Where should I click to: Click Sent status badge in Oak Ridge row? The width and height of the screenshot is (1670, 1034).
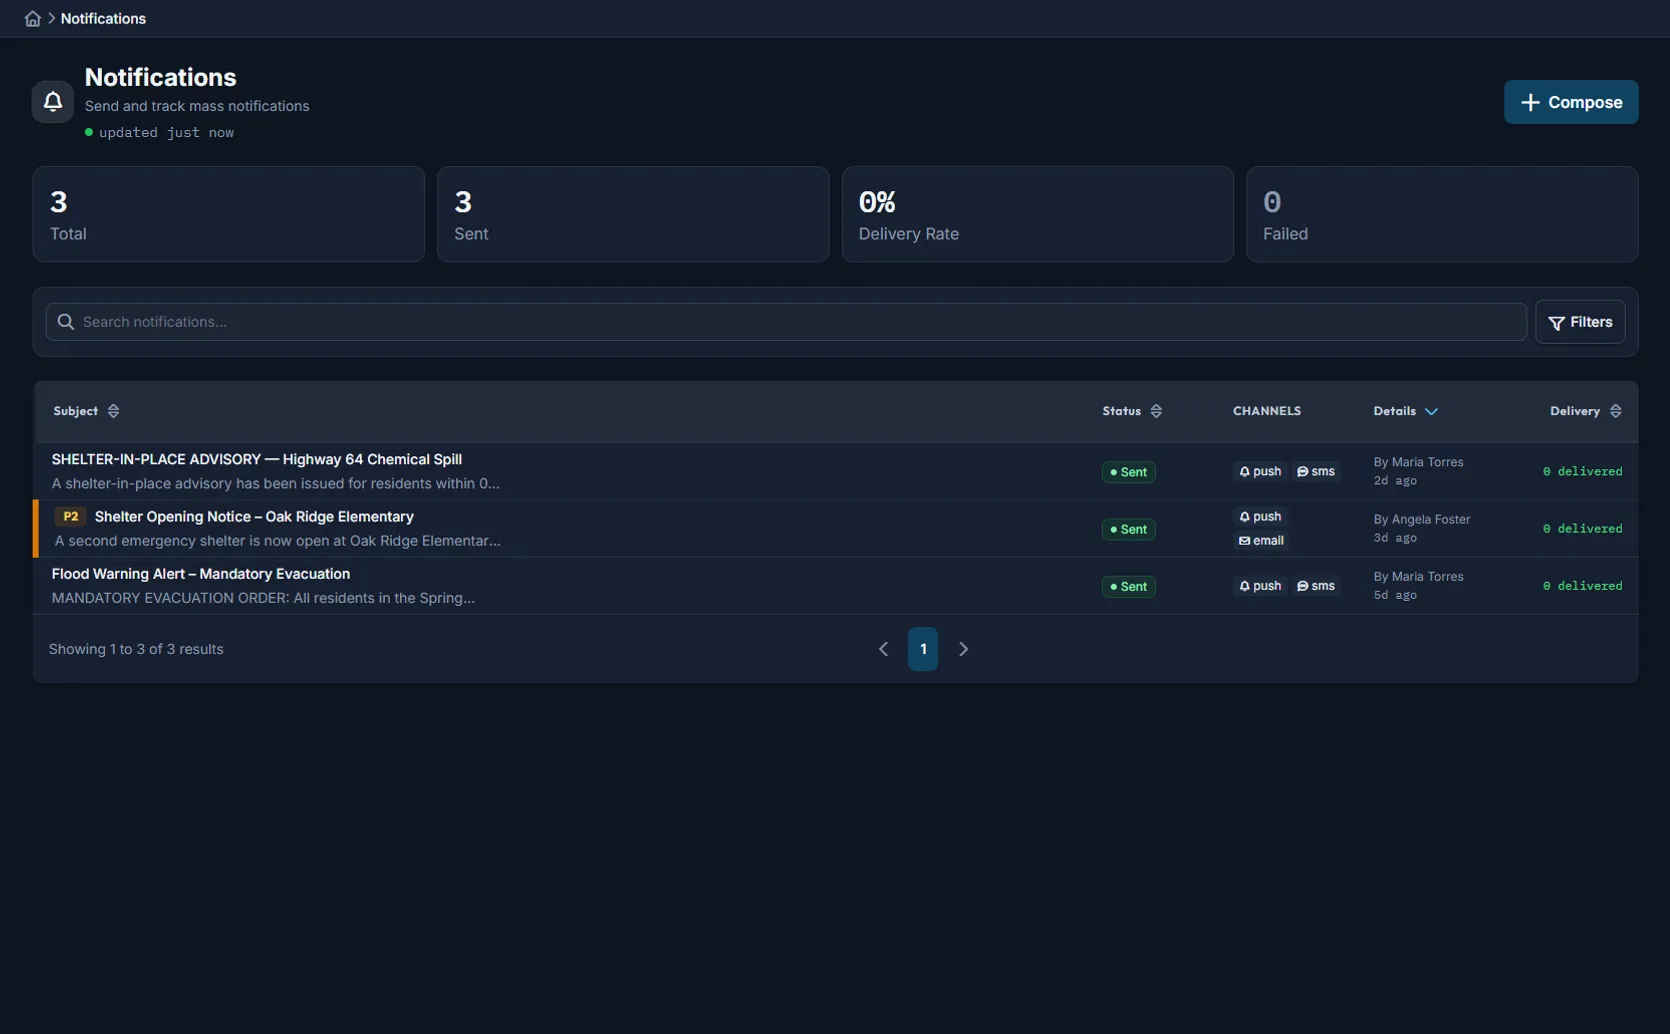point(1128,529)
